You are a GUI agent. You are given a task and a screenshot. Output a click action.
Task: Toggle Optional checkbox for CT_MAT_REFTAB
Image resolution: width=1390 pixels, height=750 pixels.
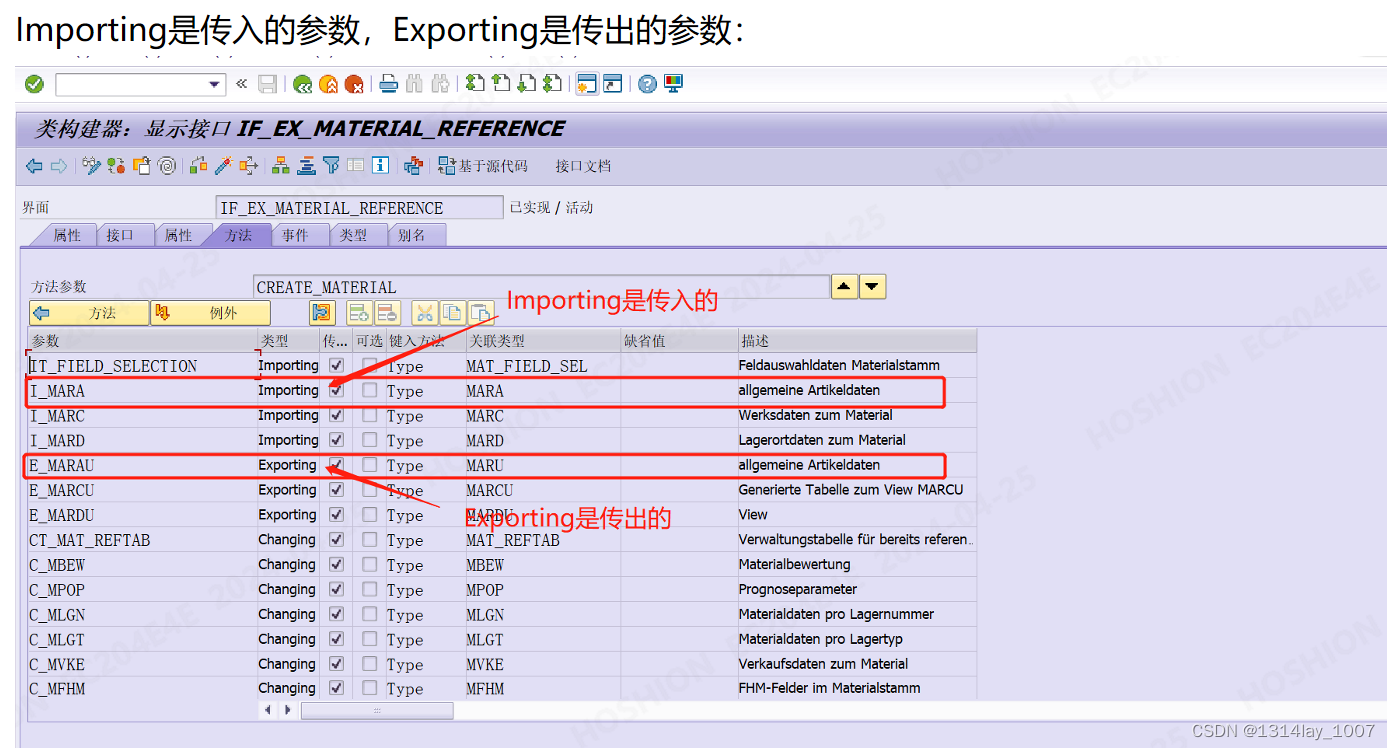coord(370,540)
